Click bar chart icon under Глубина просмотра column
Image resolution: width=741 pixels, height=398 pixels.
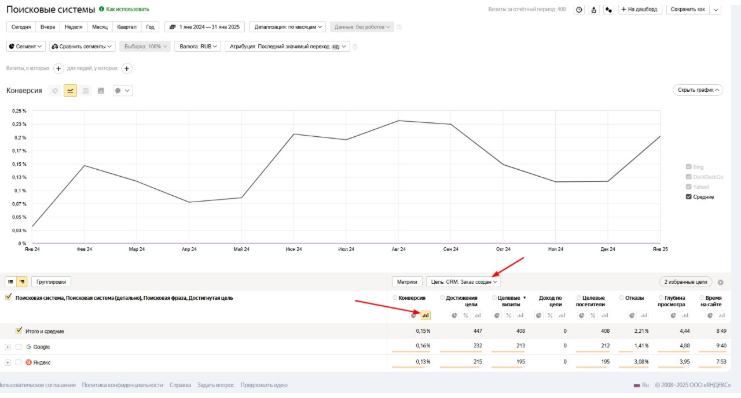pos(685,315)
